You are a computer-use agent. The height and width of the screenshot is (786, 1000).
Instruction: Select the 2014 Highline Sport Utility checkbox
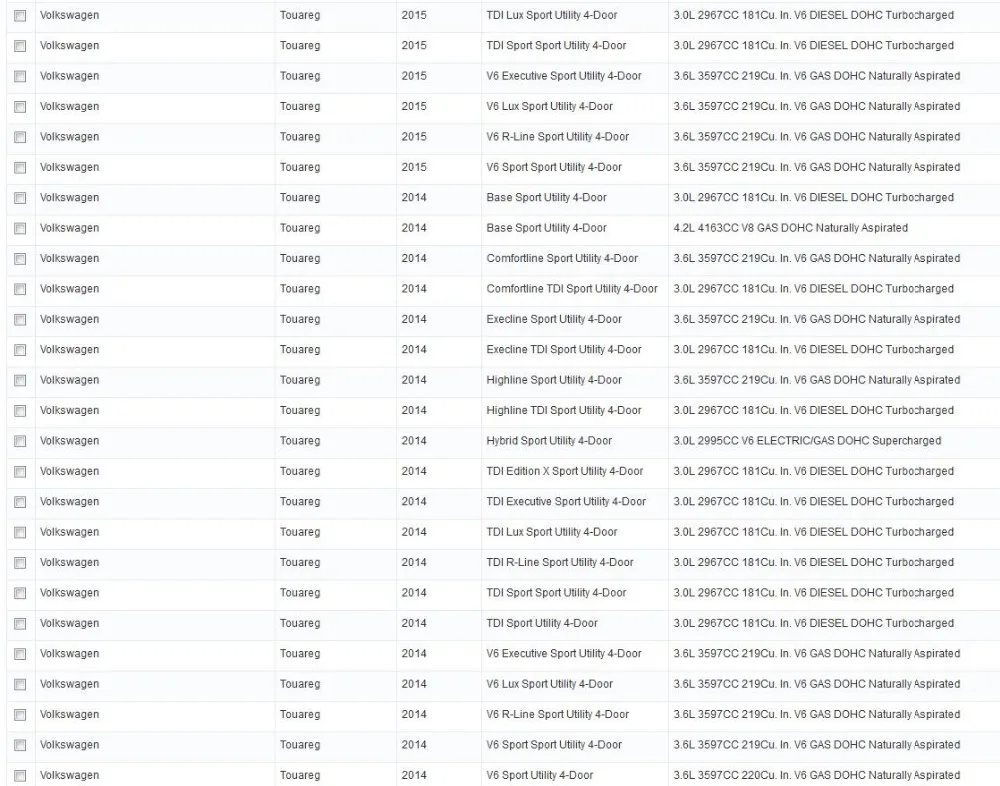point(20,381)
